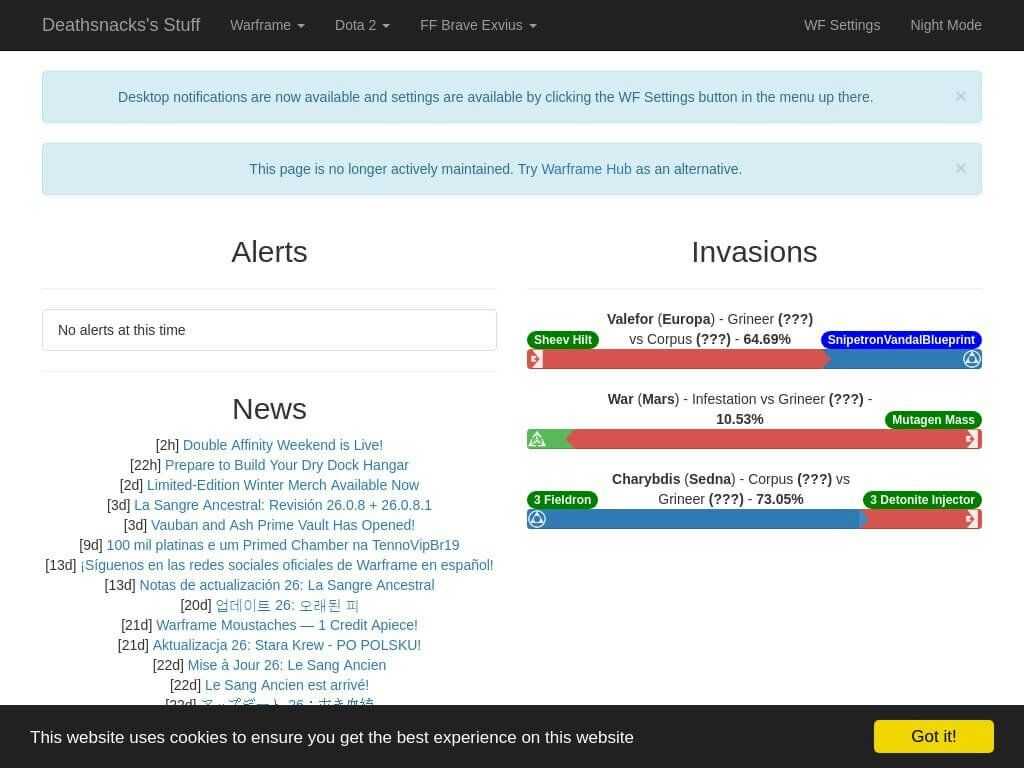The height and width of the screenshot is (768, 1024).
Task: Go to Deathsnacks's Stuff home
Action: [121, 25]
